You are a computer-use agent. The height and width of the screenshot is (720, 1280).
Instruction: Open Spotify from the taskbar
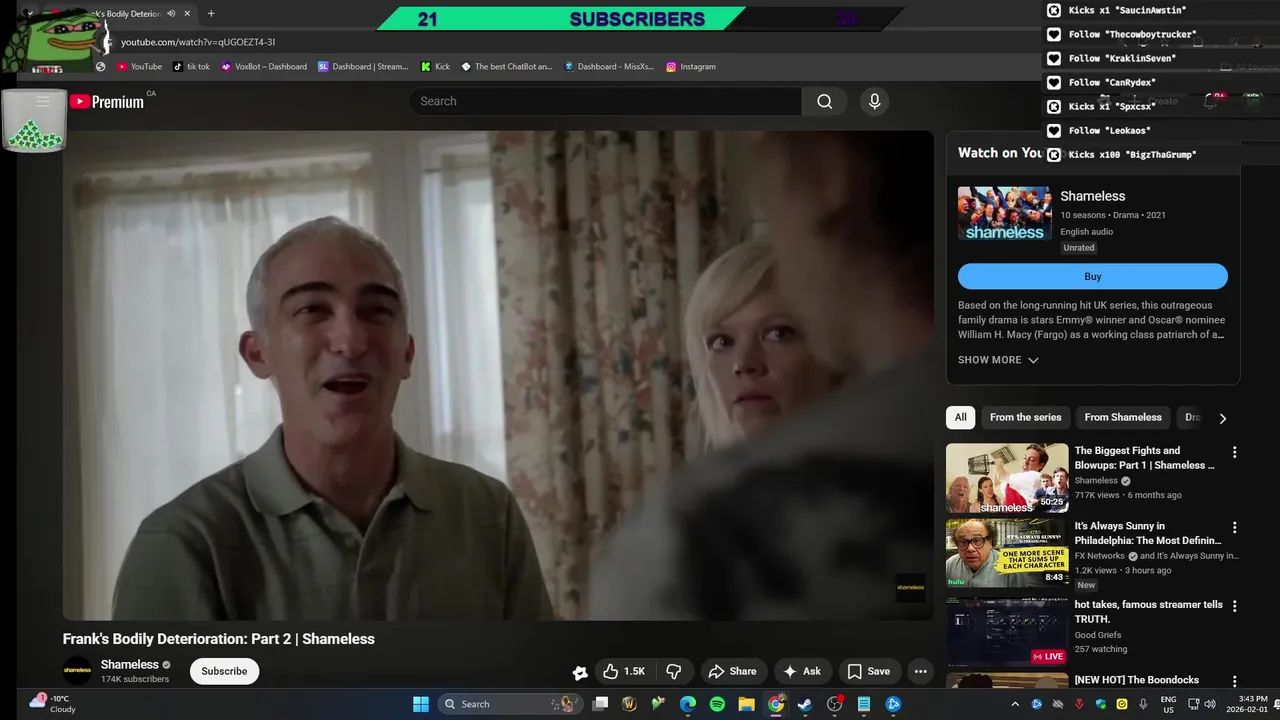point(717,704)
